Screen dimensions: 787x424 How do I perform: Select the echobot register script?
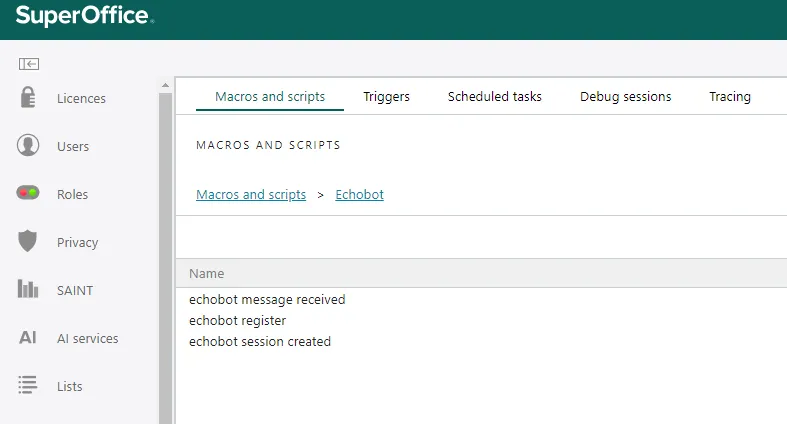pyautogui.click(x=237, y=321)
